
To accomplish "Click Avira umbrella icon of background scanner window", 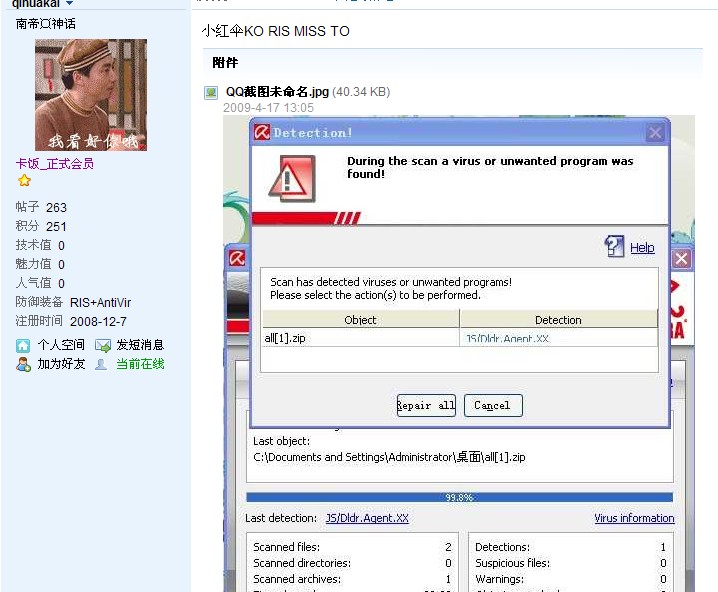I will [237, 258].
